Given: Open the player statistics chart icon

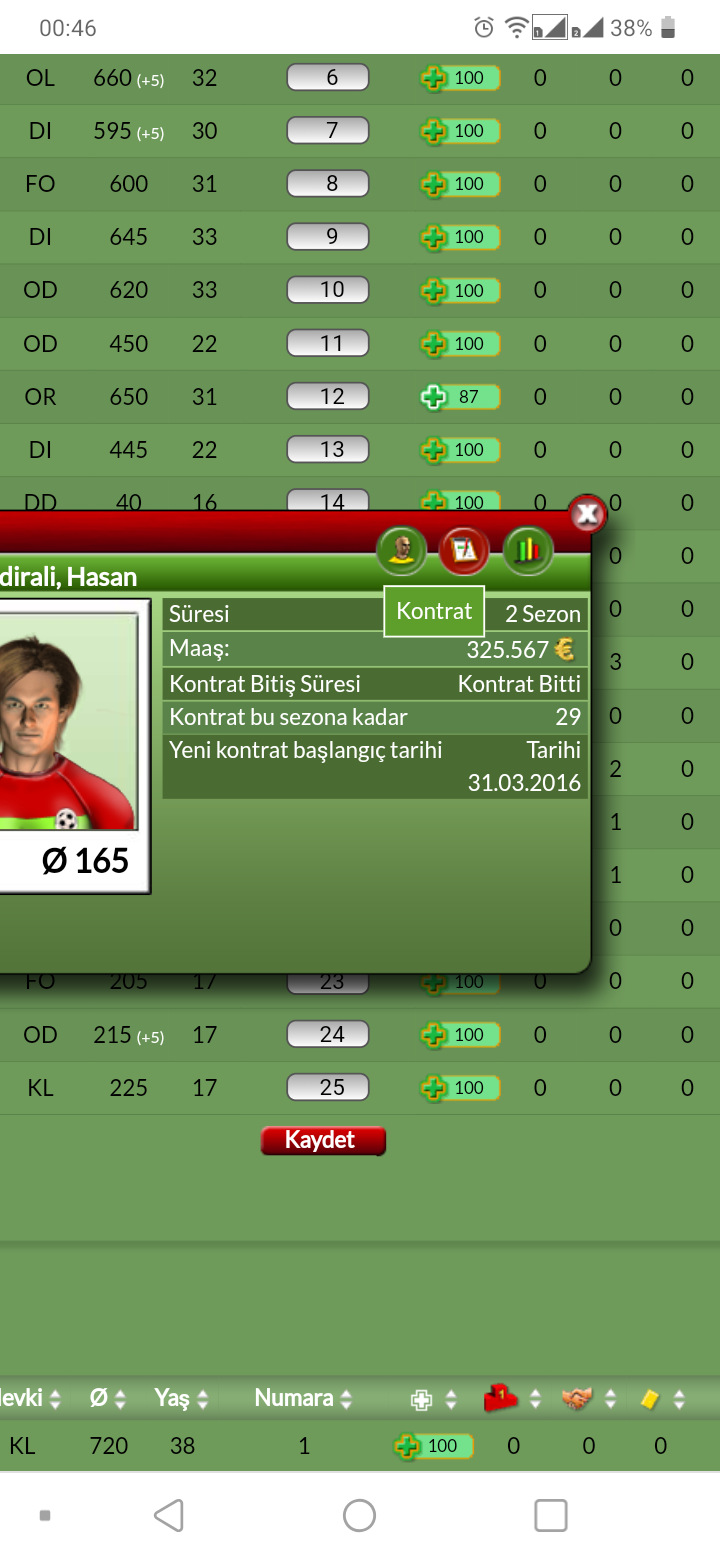Looking at the screenshot, I should [x=528, y=549].
